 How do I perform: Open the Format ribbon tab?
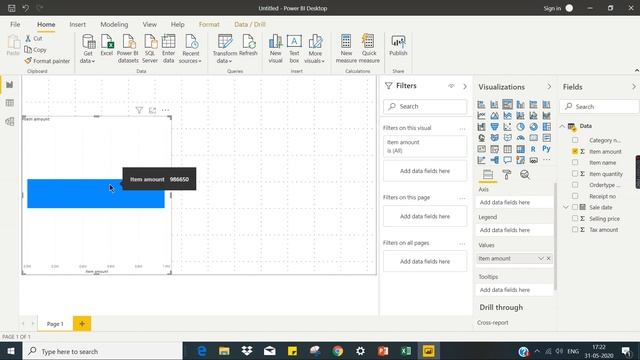pos(209,24)
